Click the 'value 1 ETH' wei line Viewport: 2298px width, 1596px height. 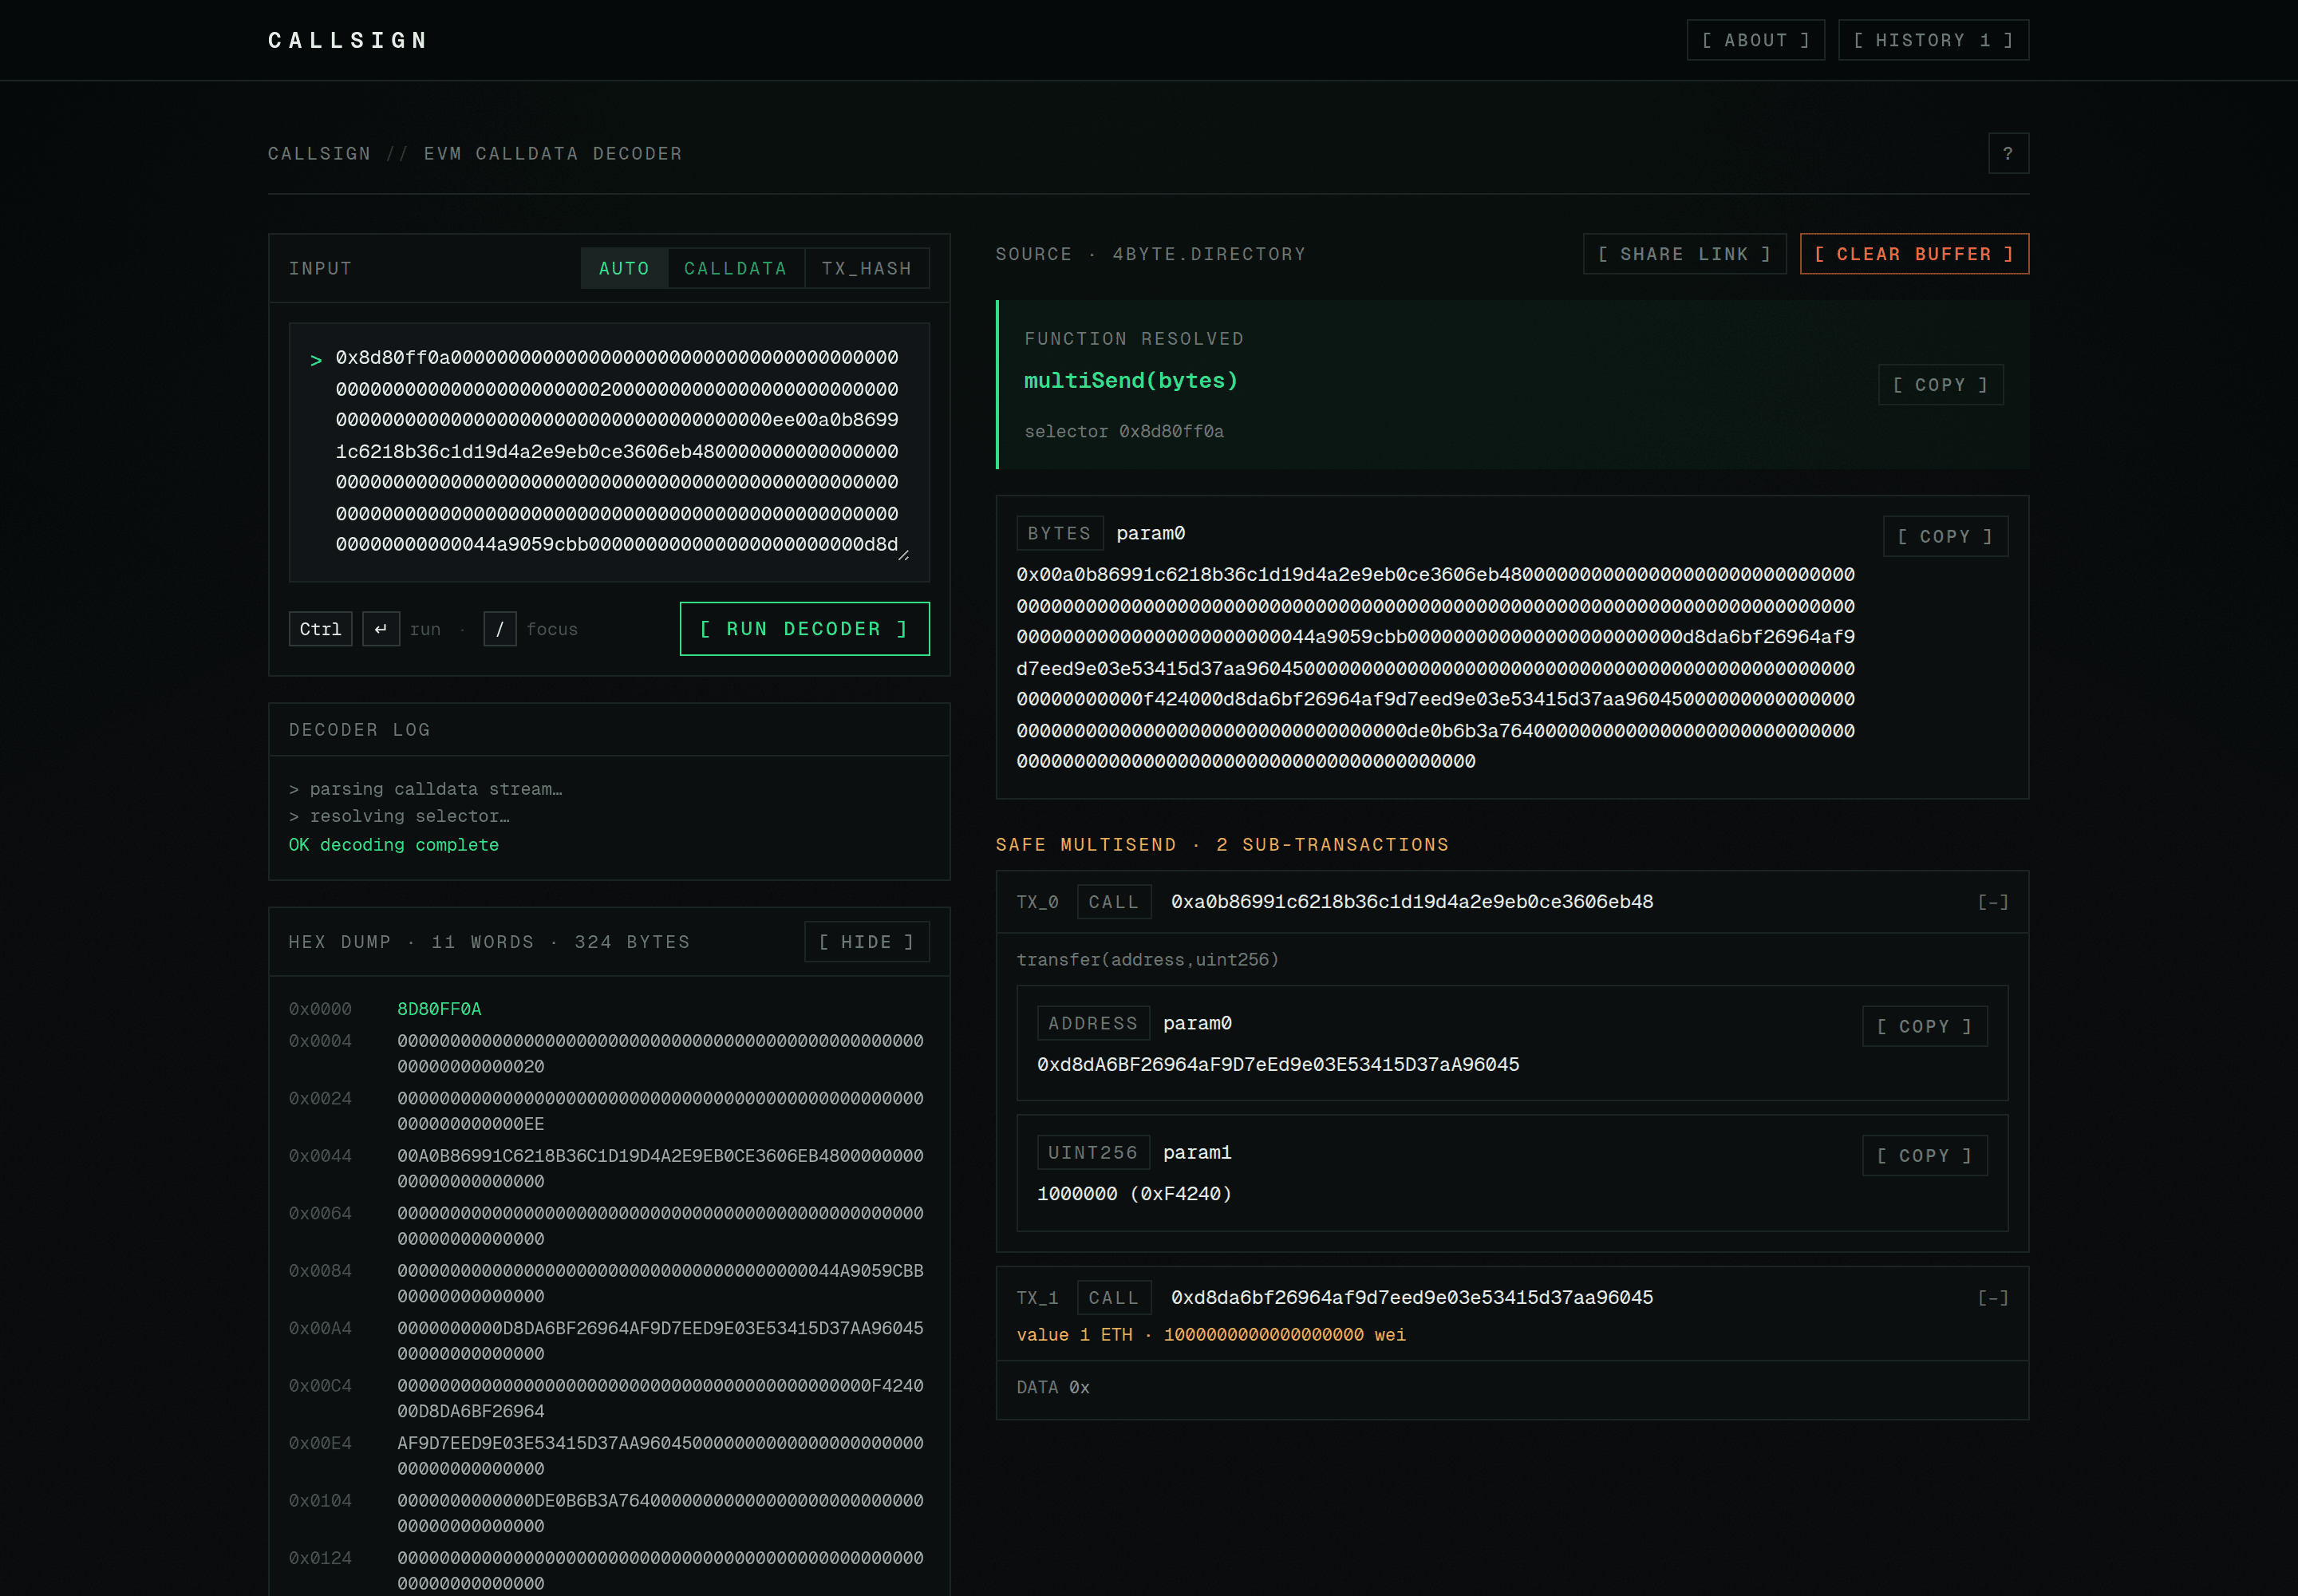1211,1335
